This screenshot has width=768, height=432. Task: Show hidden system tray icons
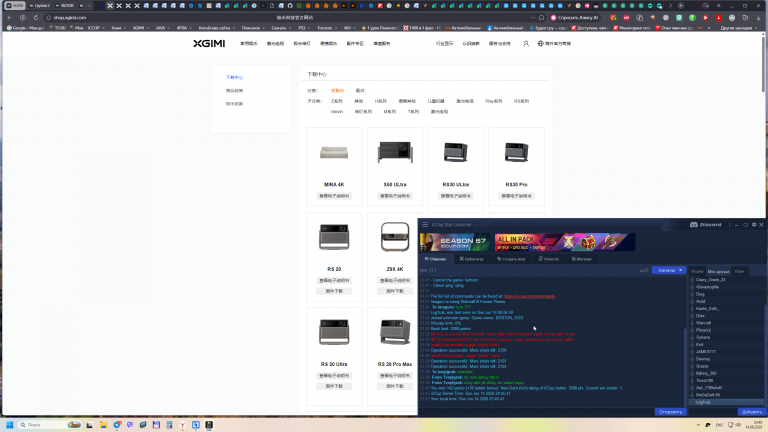(698, 425)
